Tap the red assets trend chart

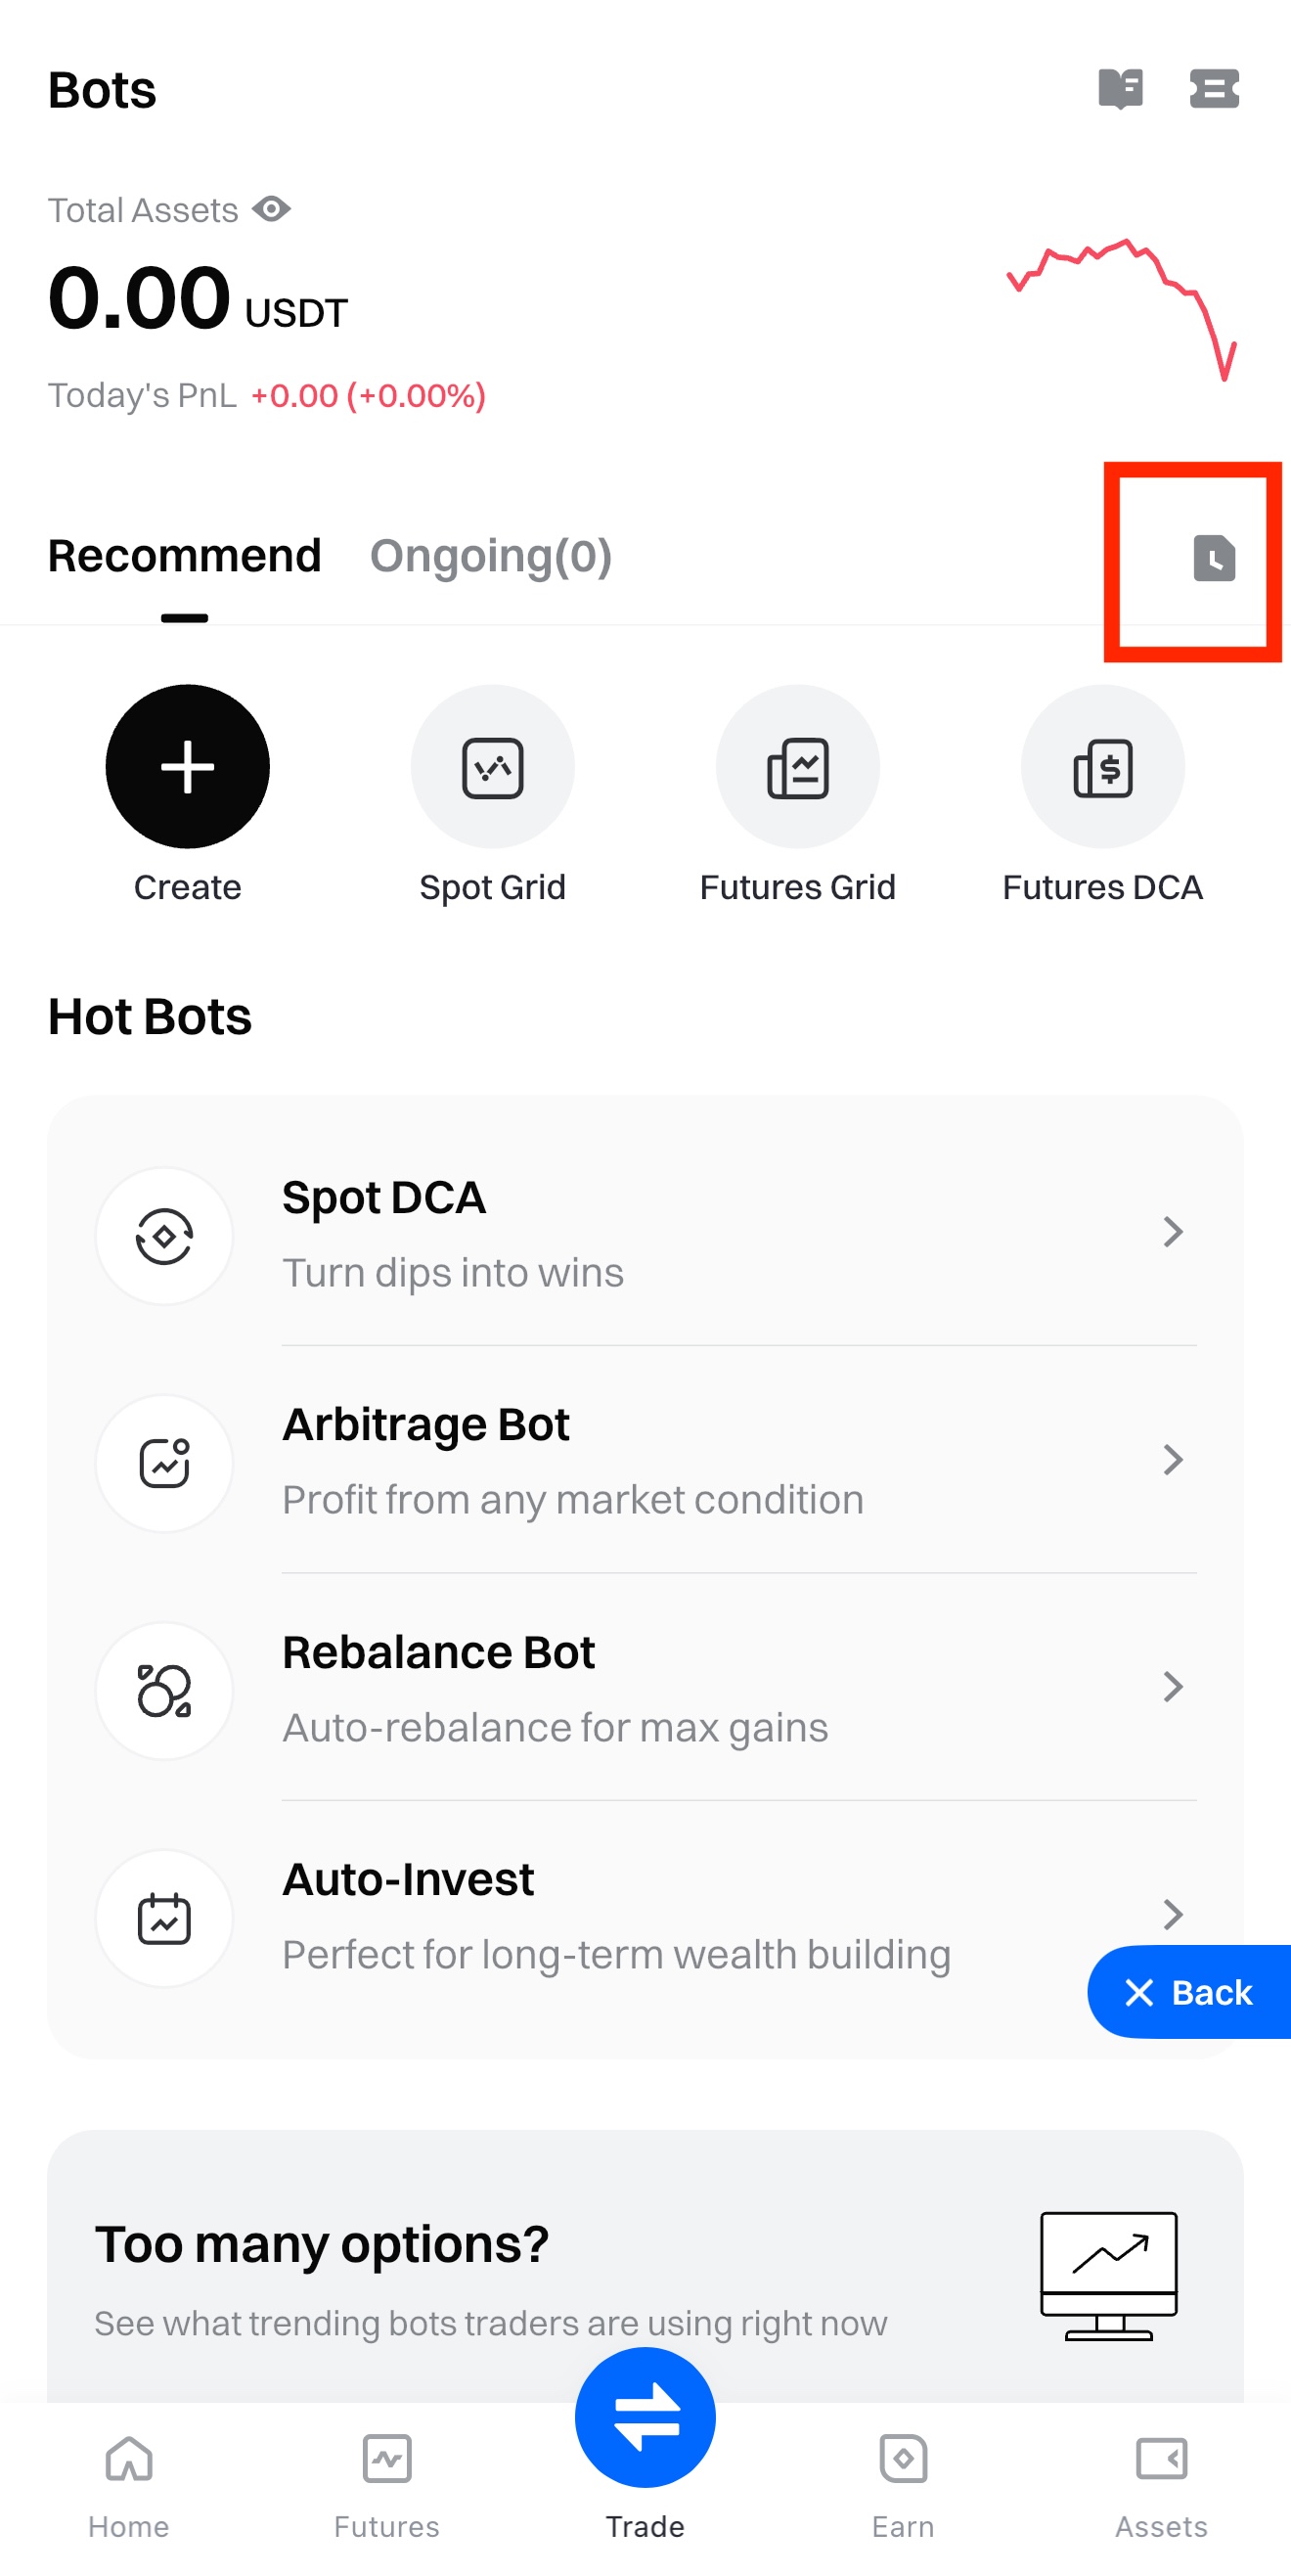coord(1122,305)
